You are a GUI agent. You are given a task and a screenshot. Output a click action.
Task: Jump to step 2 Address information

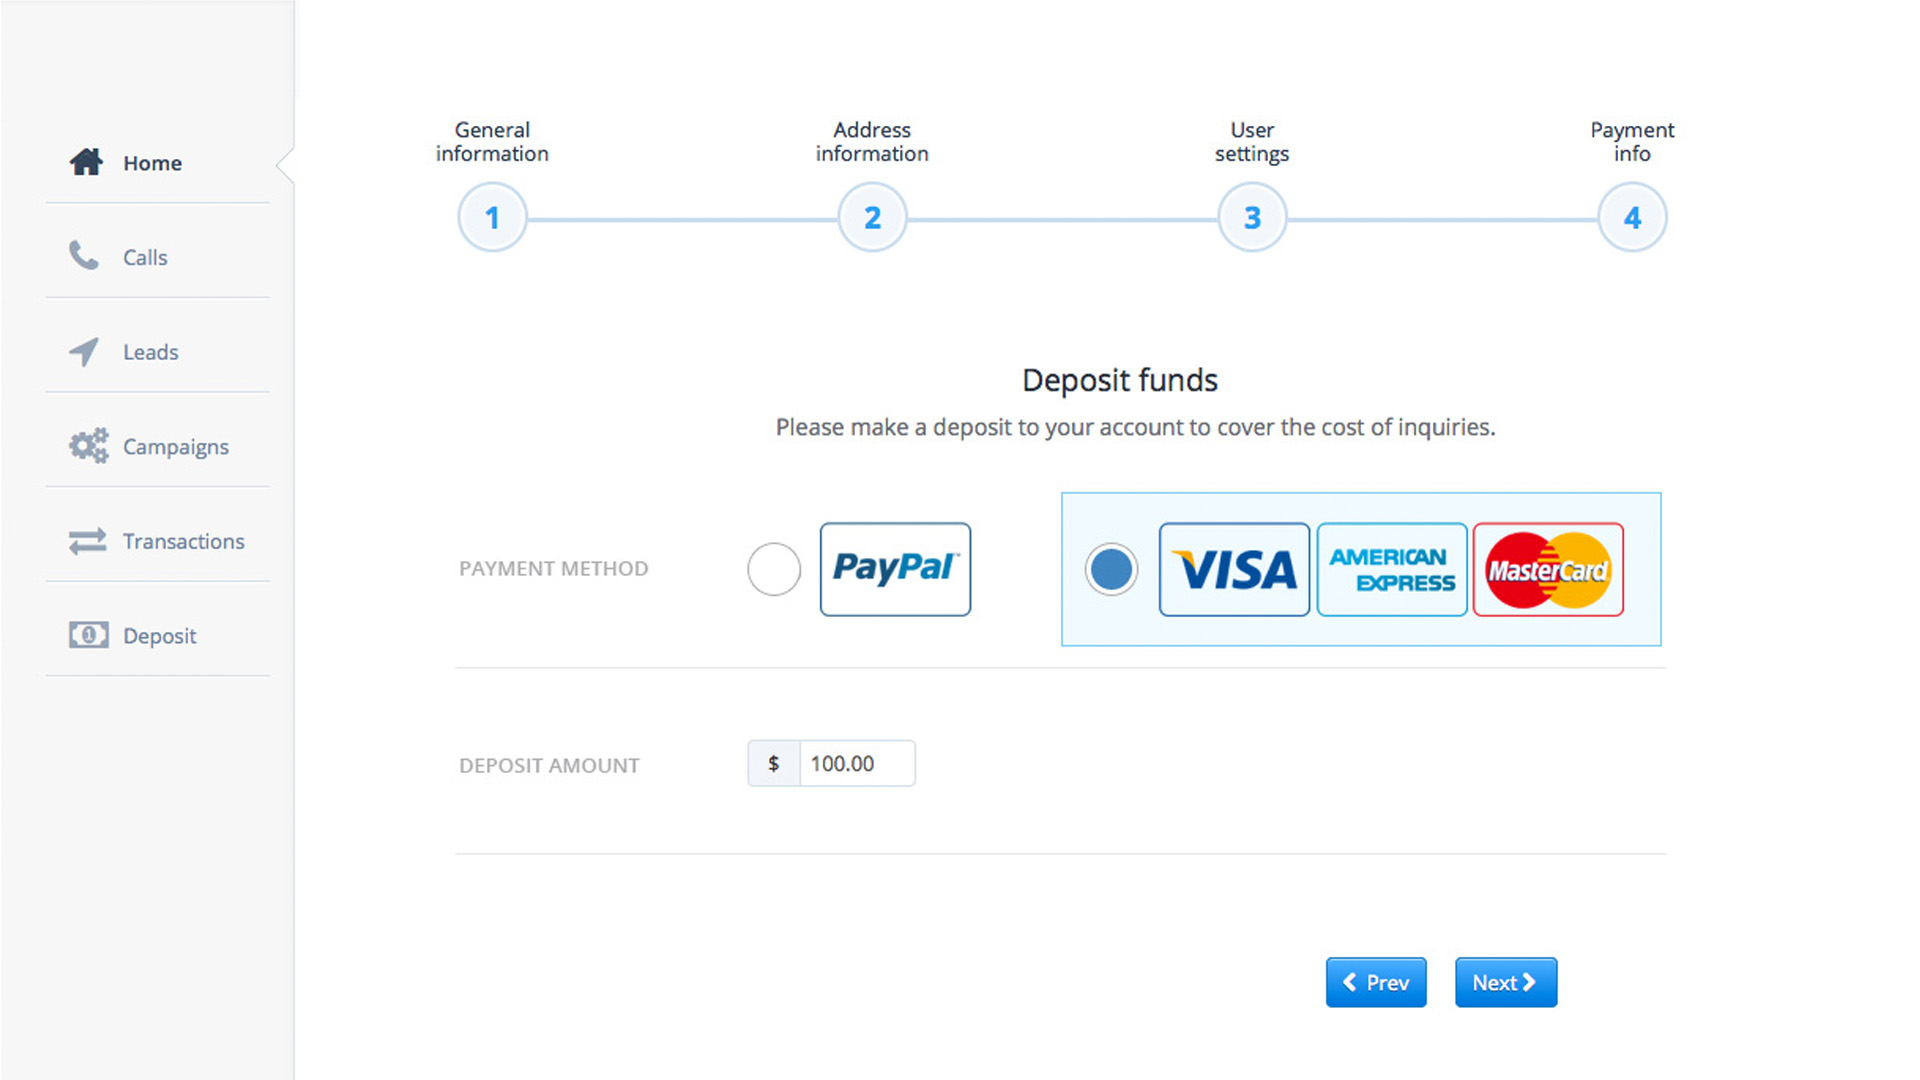(872, 217)
